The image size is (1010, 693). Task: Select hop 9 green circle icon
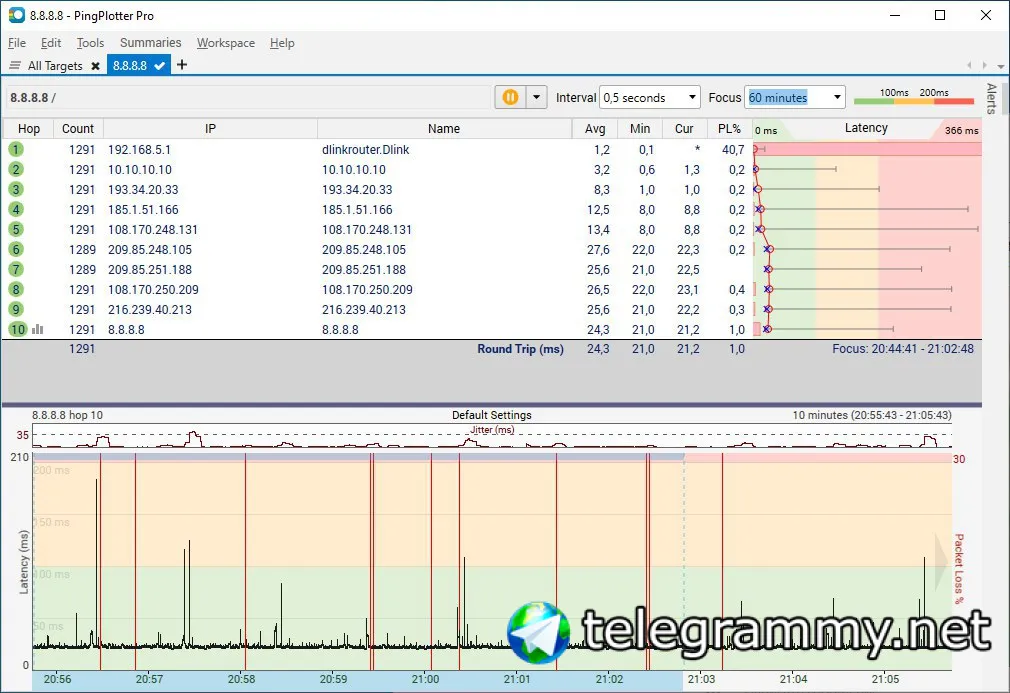16,309
